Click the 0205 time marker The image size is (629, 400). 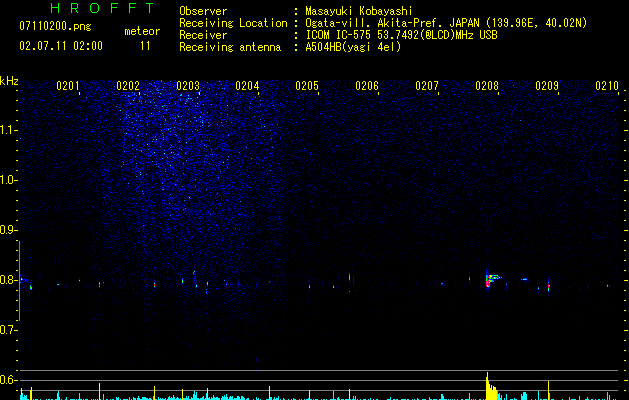click(x=307, y=85)
